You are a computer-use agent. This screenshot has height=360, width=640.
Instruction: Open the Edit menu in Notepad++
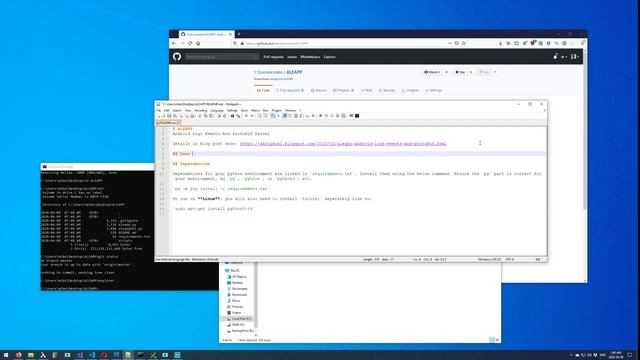tap(167, 111)
